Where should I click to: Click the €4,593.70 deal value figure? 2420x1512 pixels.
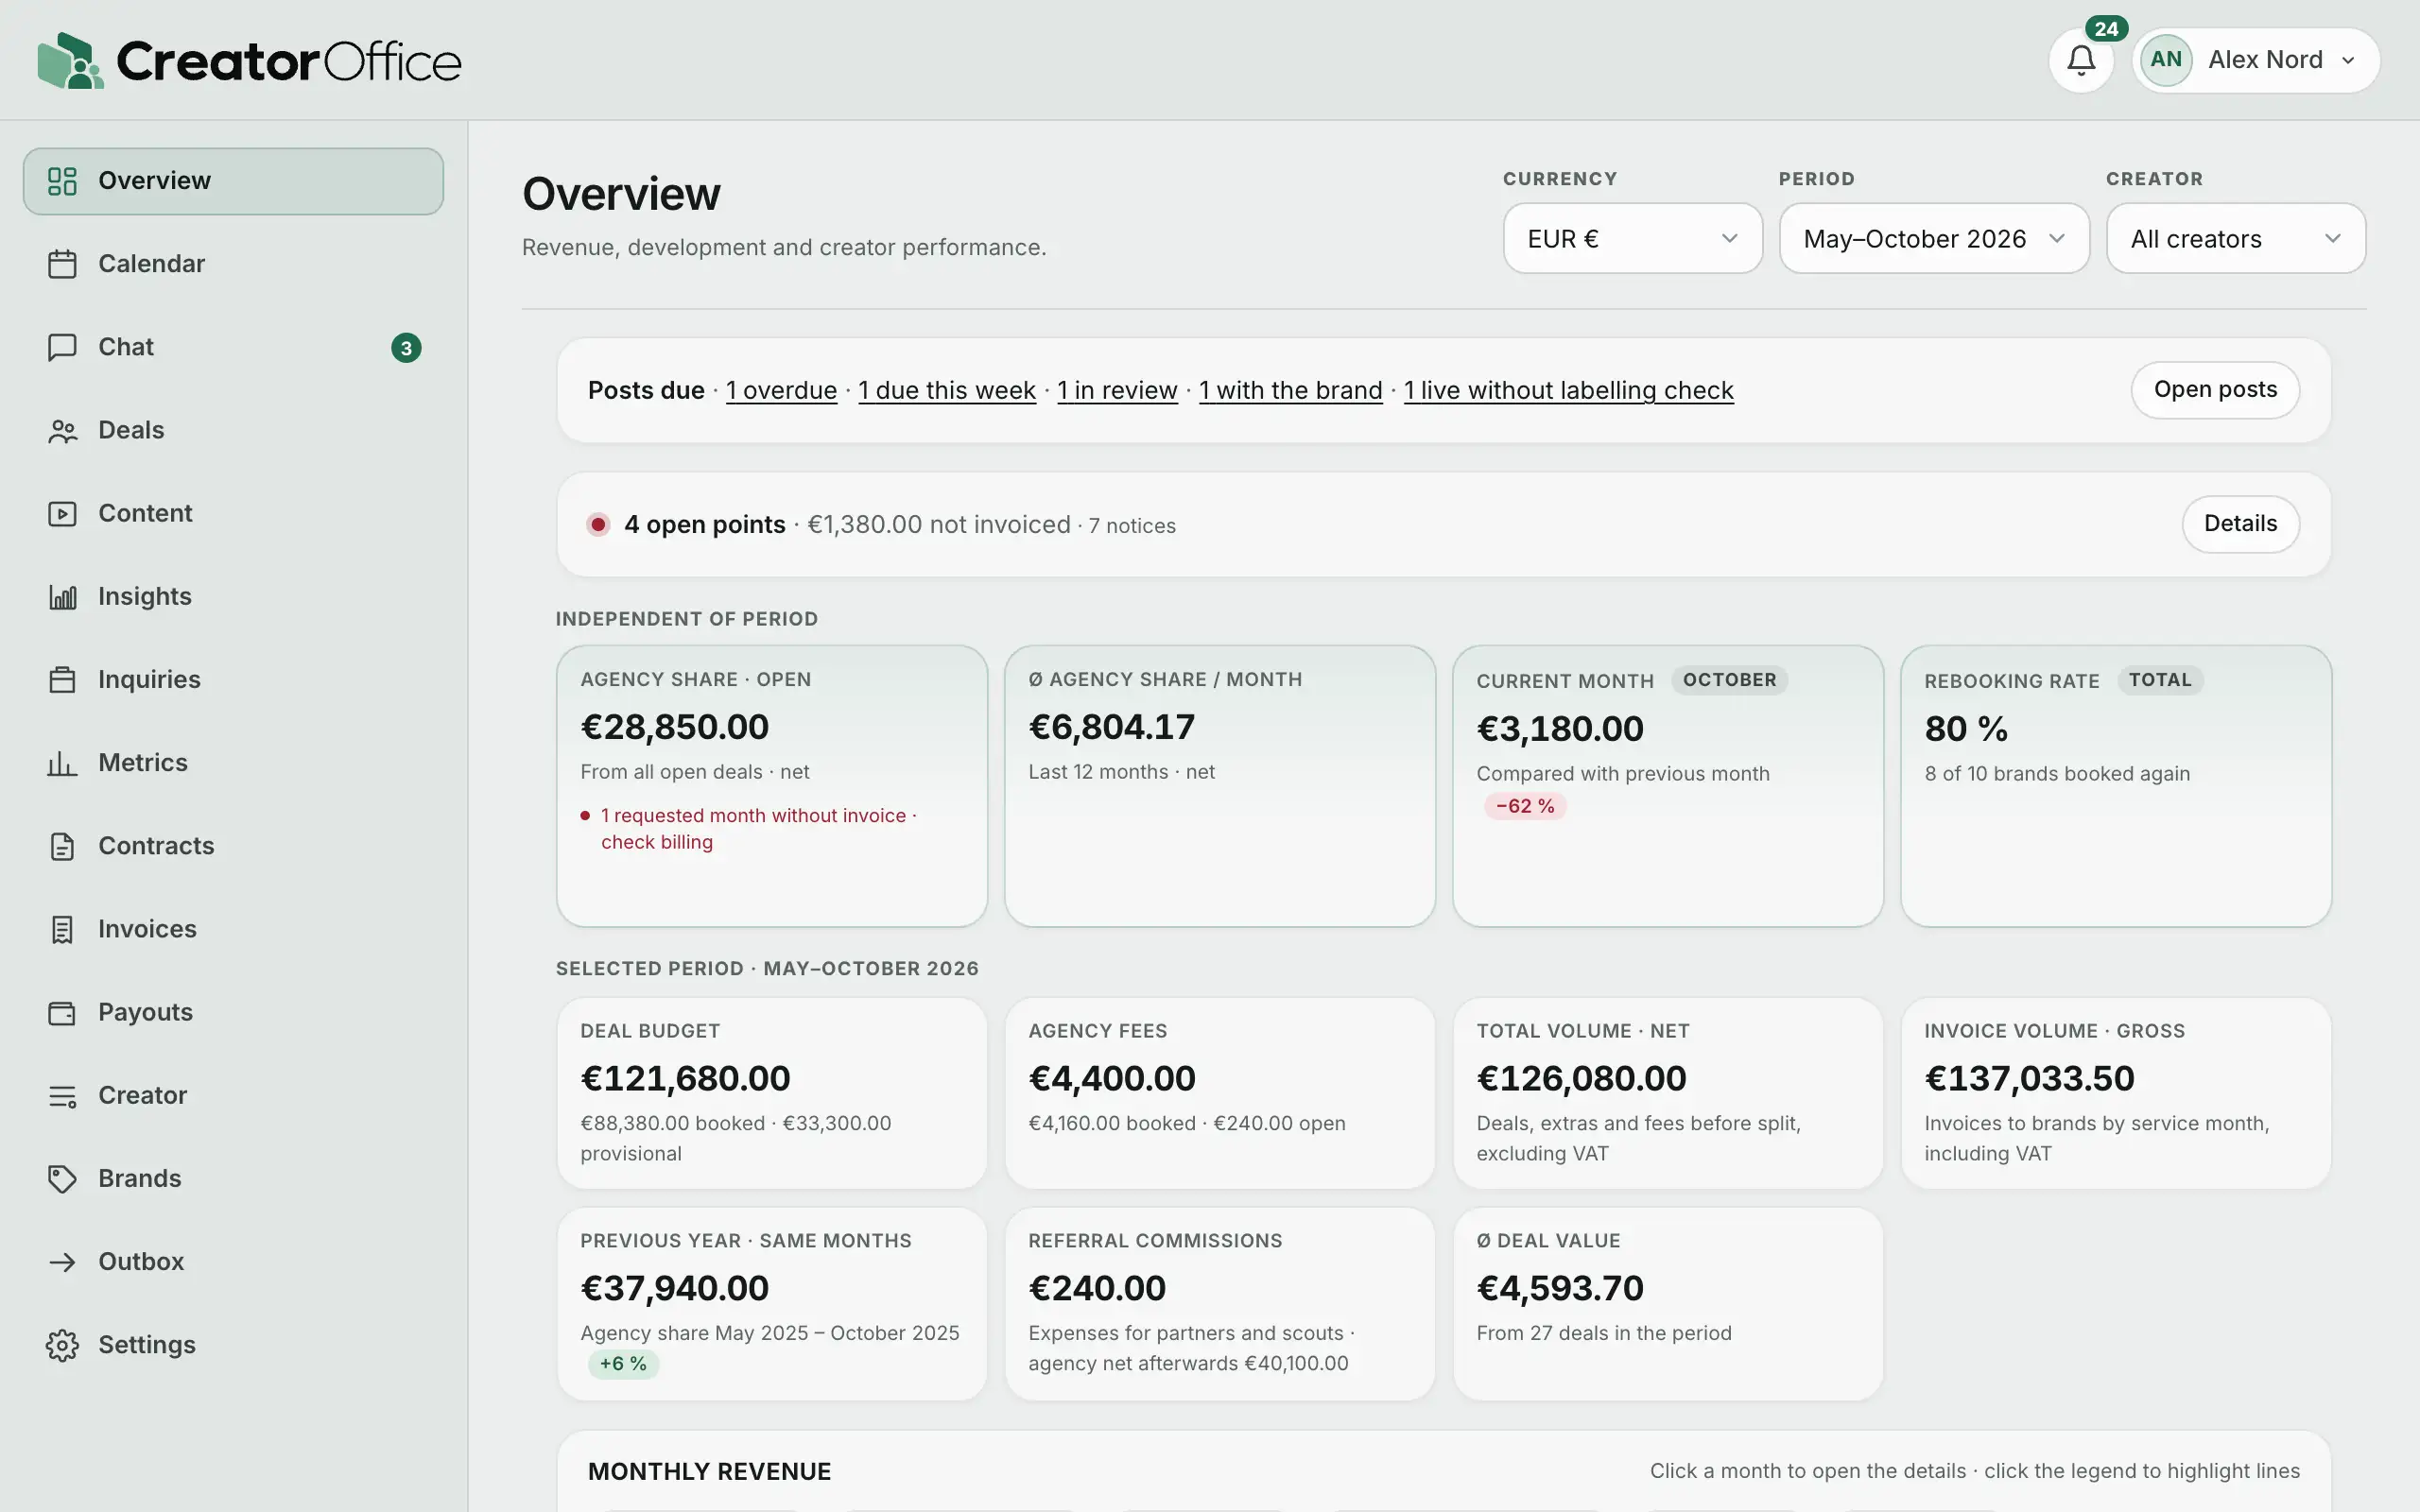(1560, 1289)
